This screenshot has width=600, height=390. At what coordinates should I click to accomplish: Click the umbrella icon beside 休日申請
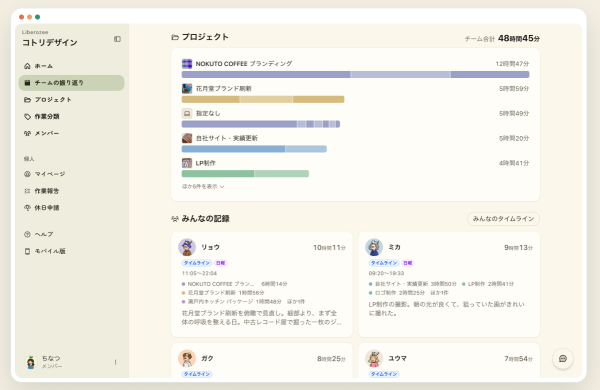pyautogui.click(x=27, y=207)
